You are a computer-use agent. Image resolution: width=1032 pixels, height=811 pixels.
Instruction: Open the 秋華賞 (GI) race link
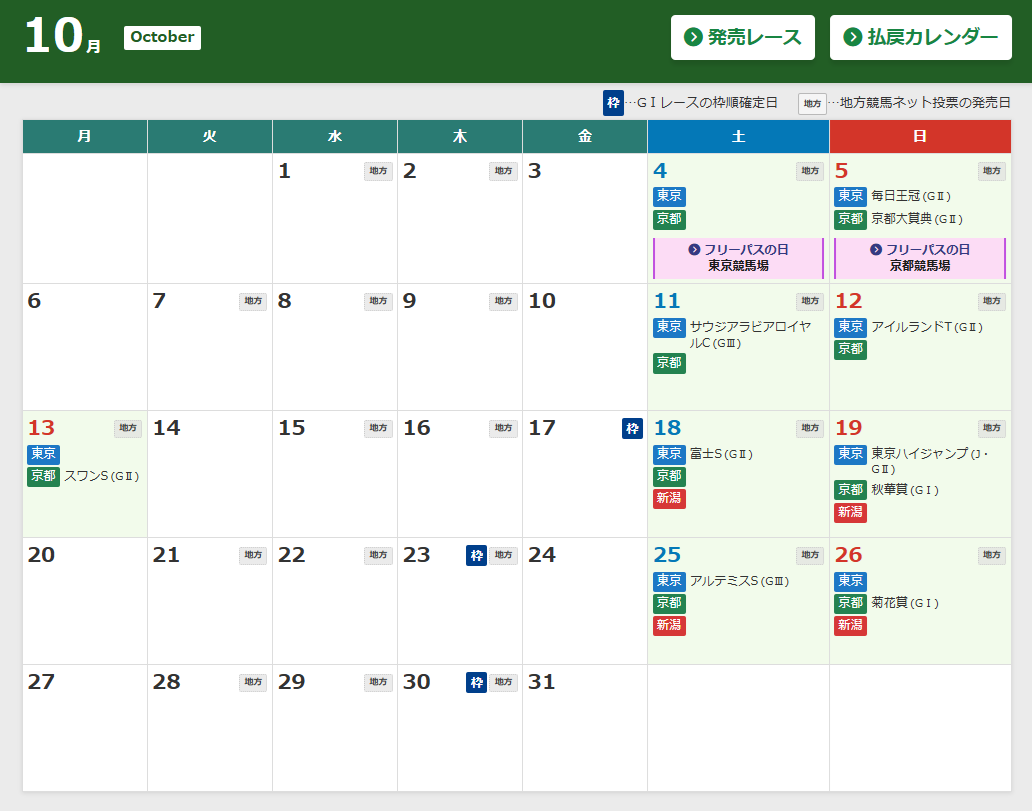tap(904, 490)
